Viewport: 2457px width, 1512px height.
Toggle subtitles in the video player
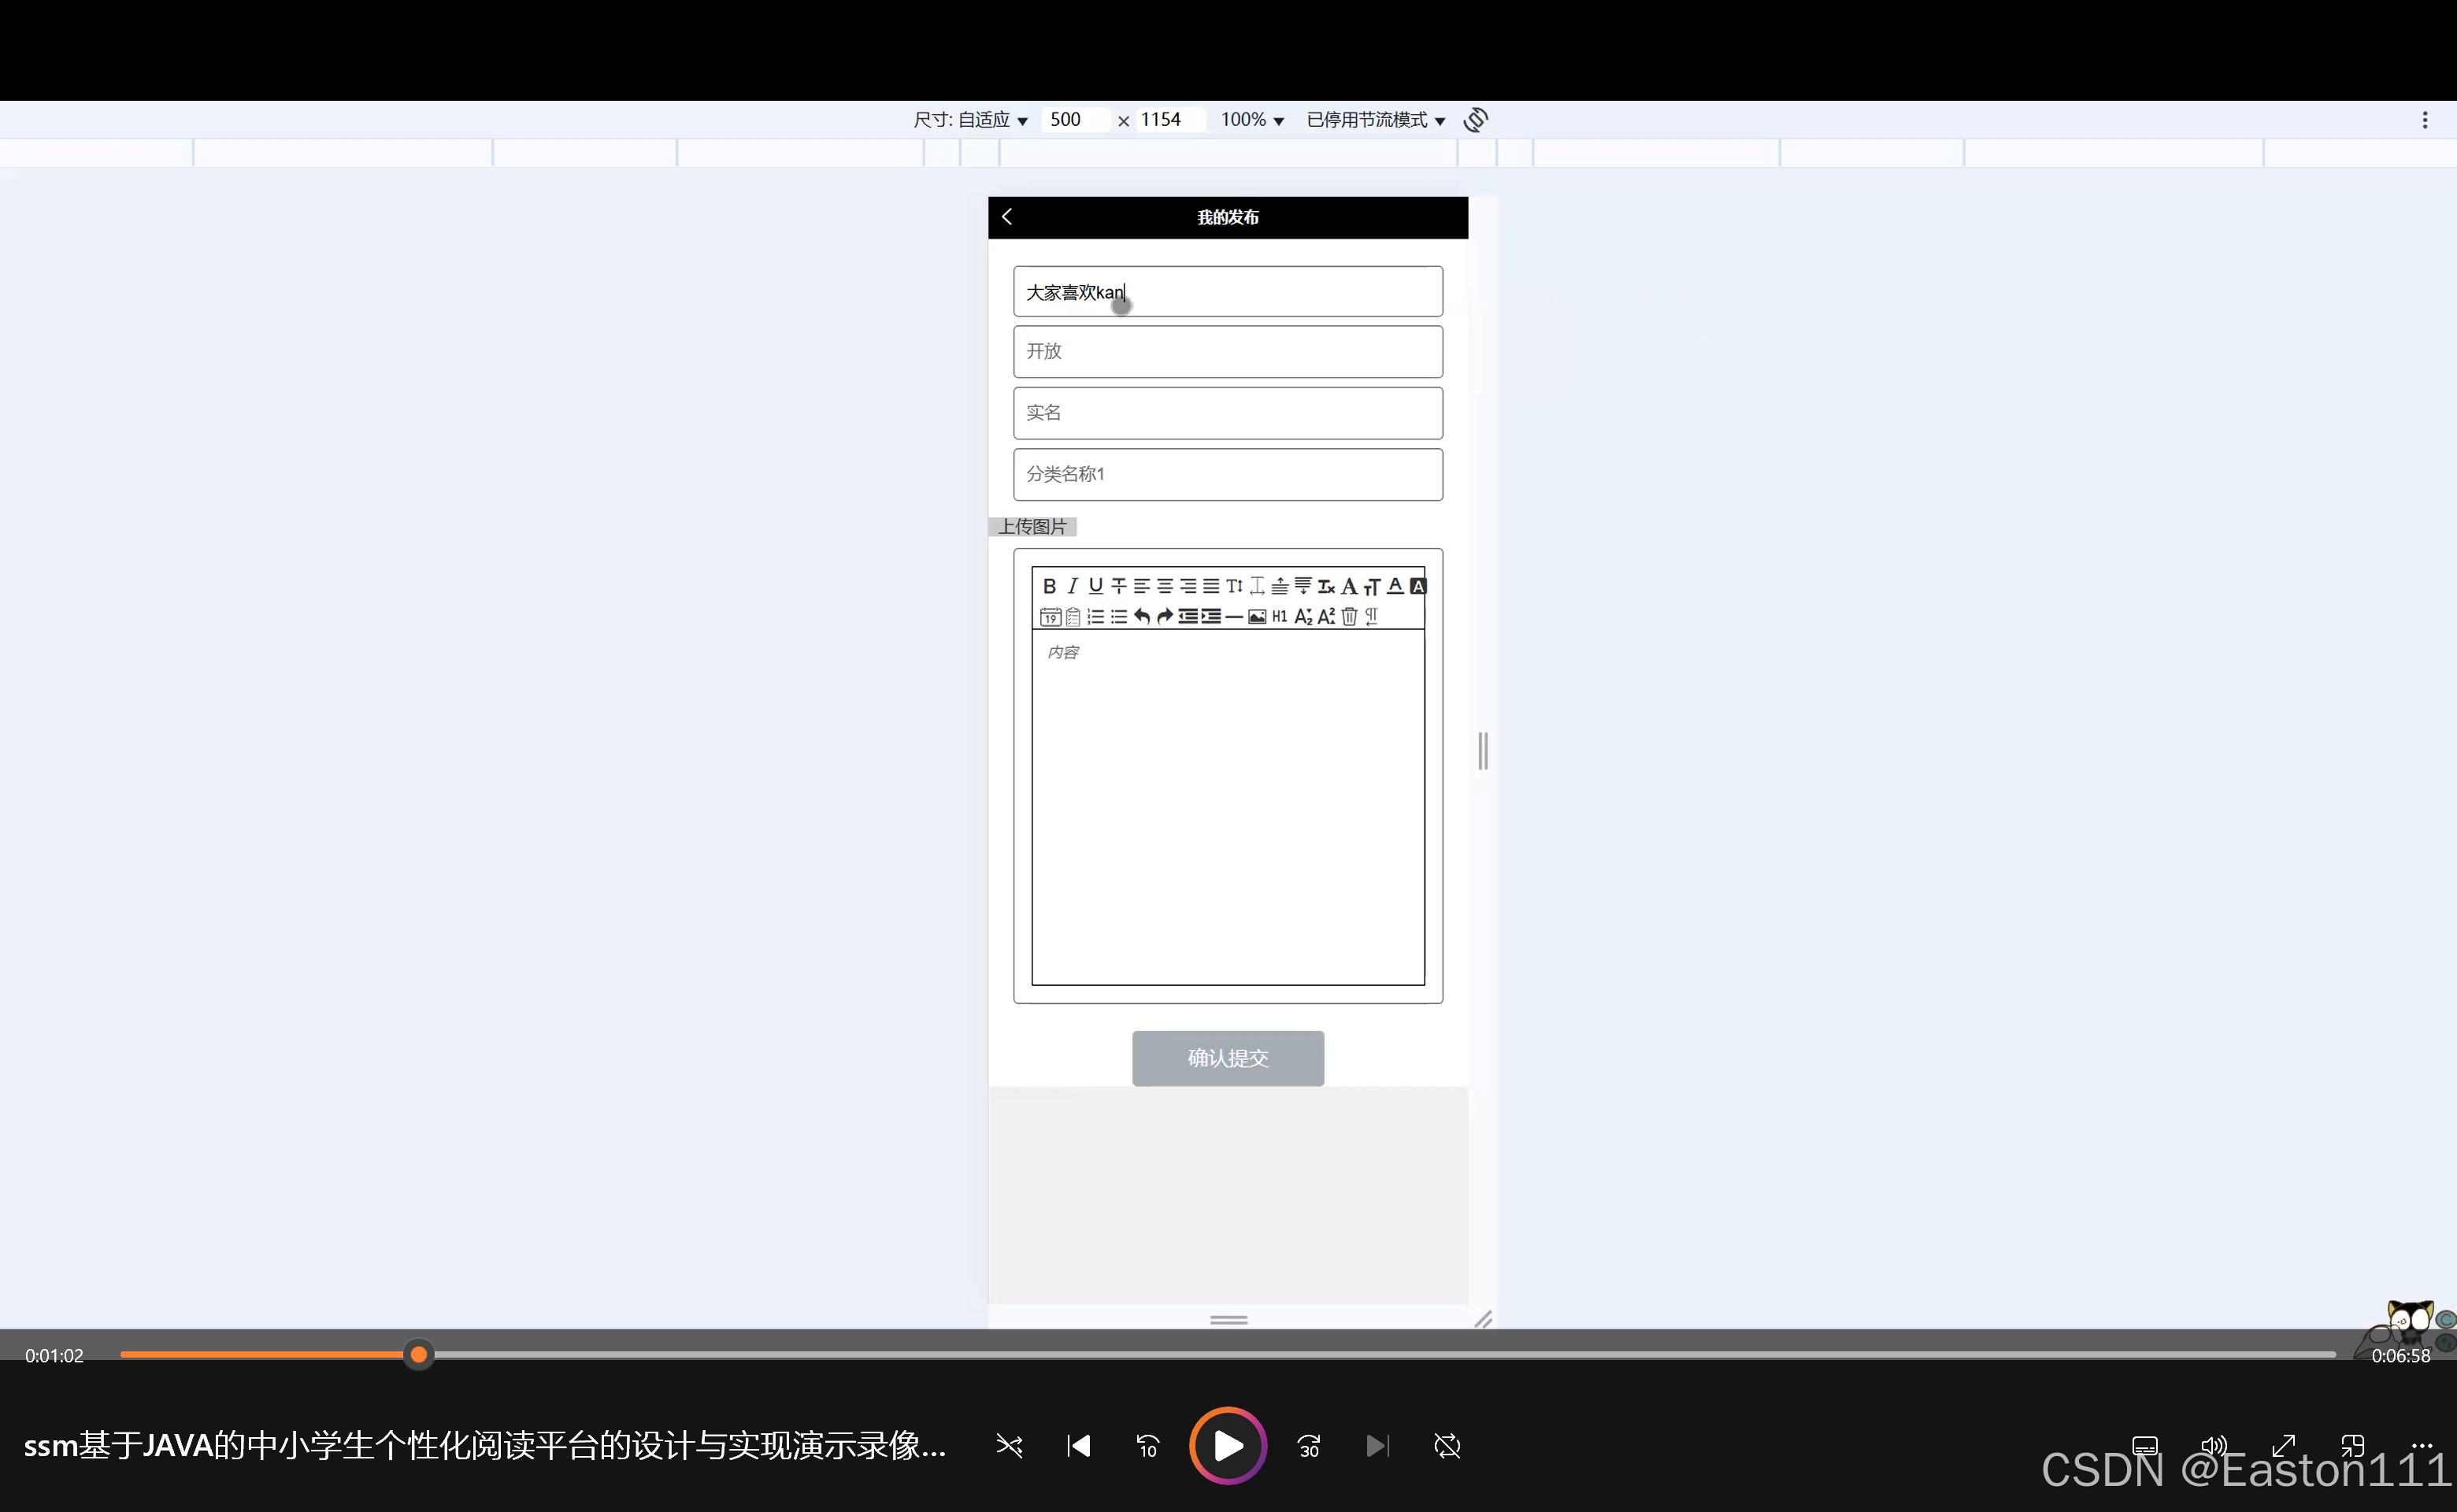tap(2144, 1446)
